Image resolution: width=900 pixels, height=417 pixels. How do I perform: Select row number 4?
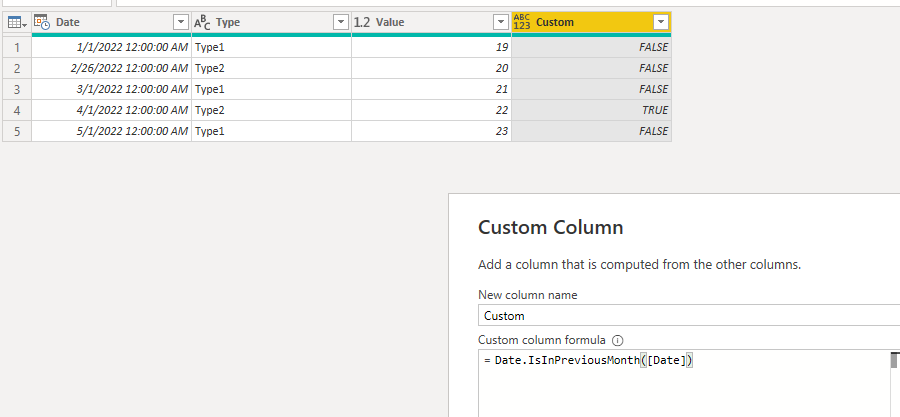pos(17,110)
